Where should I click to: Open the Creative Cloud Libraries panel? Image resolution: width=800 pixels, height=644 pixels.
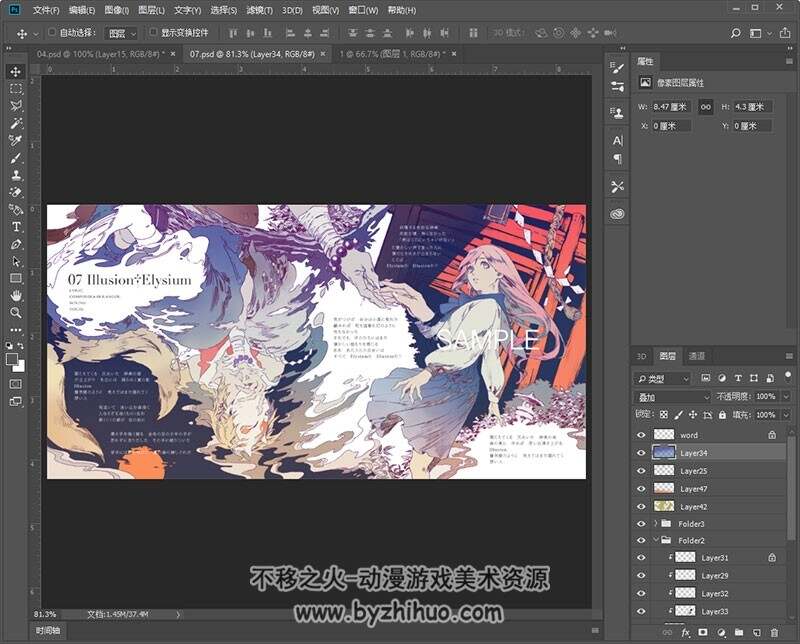point(617,214)
